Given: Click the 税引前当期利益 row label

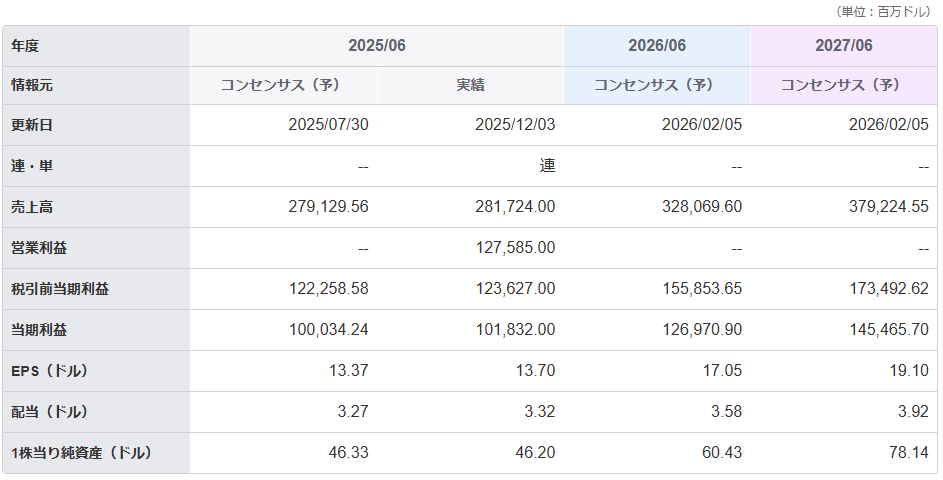Looking at the screenshot, I should (x=60, y=289).
